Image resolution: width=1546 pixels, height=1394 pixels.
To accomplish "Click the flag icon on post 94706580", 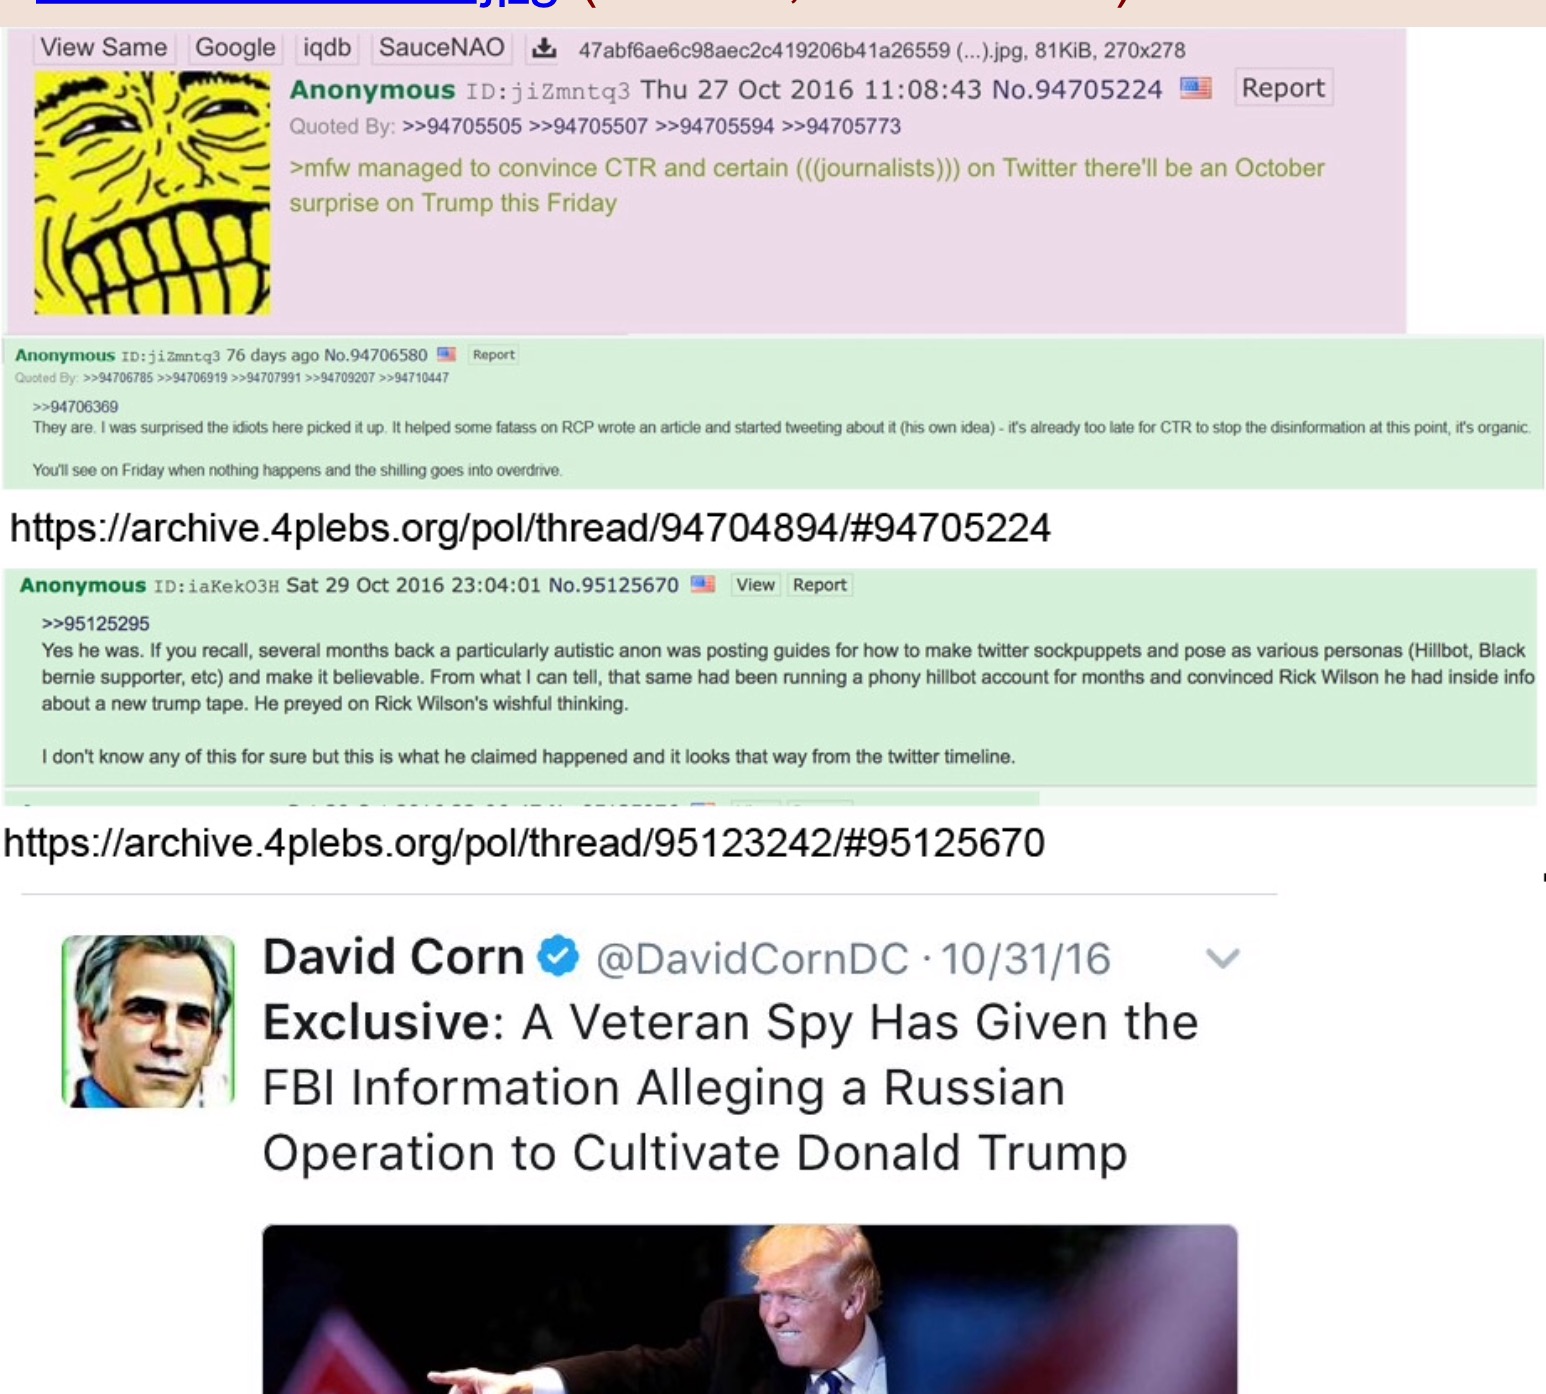I will click(x=446, y=354).
